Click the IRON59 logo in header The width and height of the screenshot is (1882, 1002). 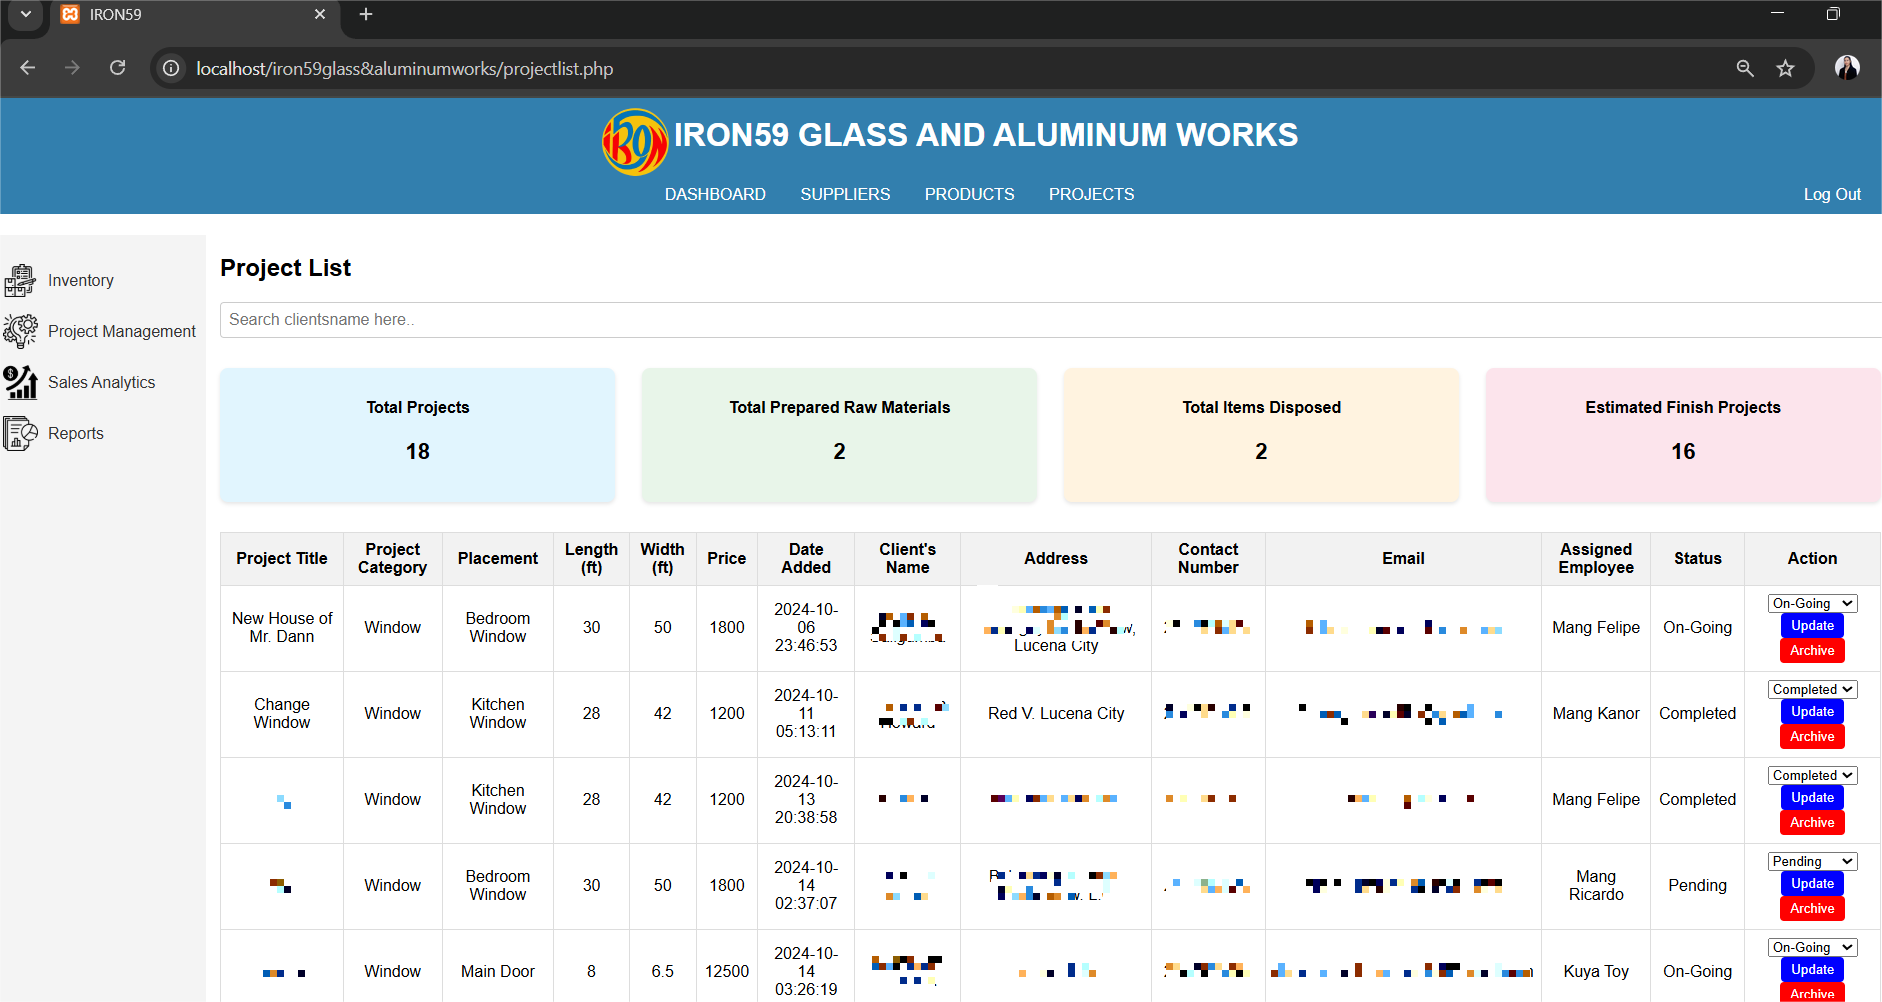coord(635,142)
